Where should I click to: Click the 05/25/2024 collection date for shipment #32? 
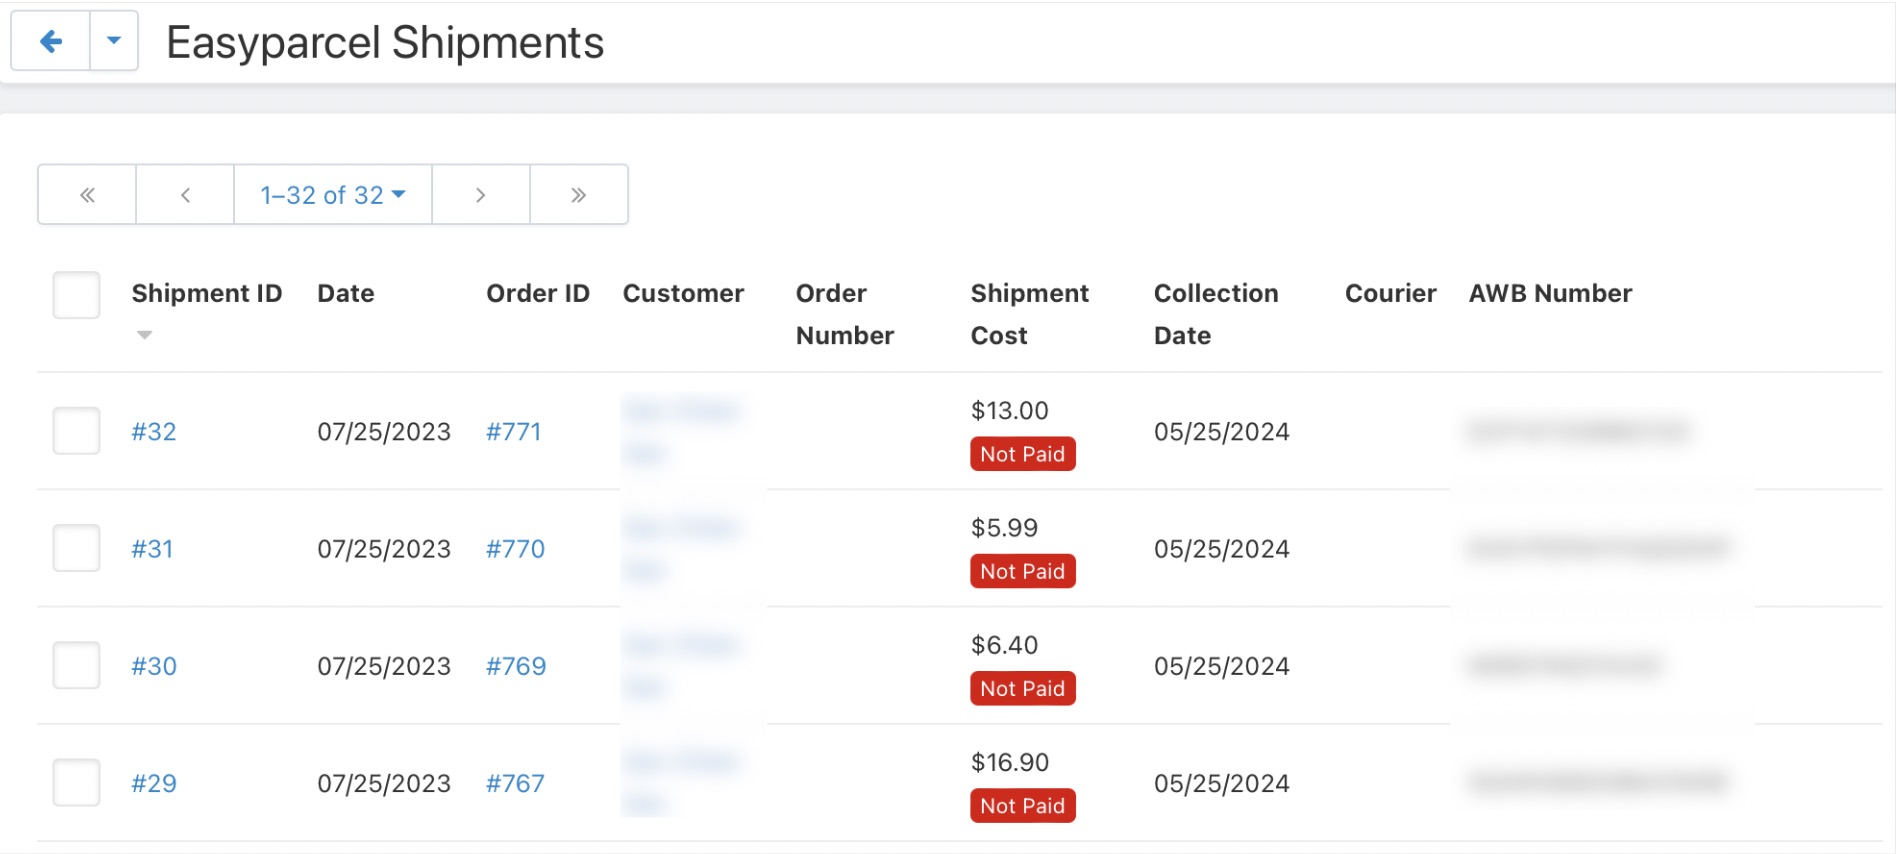click(x=1222, y=432)
